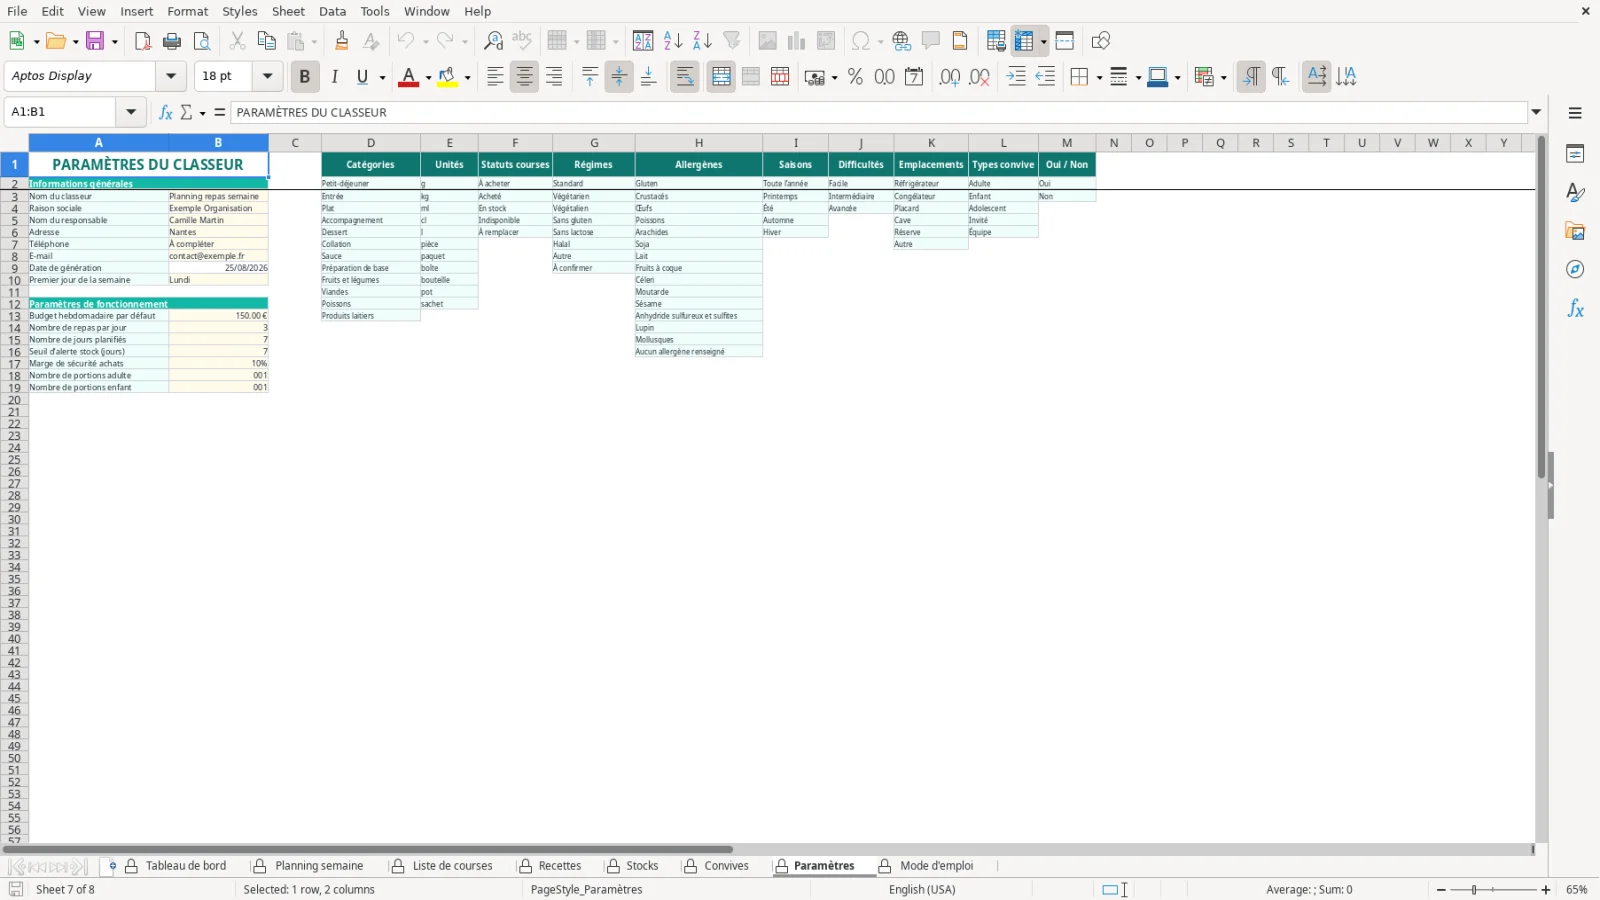Open the Data menu
The image size is (1600, 900).
[x=333, y=11]
